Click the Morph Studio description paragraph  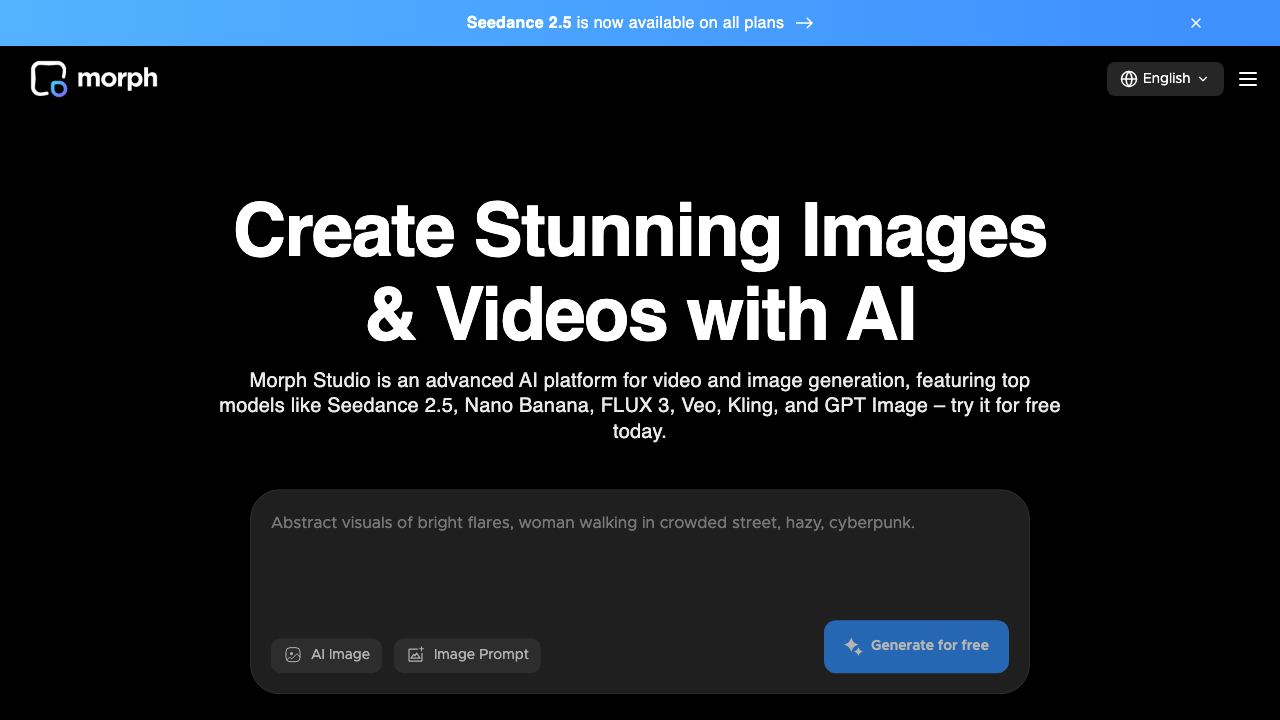pyautogui.click(x=640, y=406)
